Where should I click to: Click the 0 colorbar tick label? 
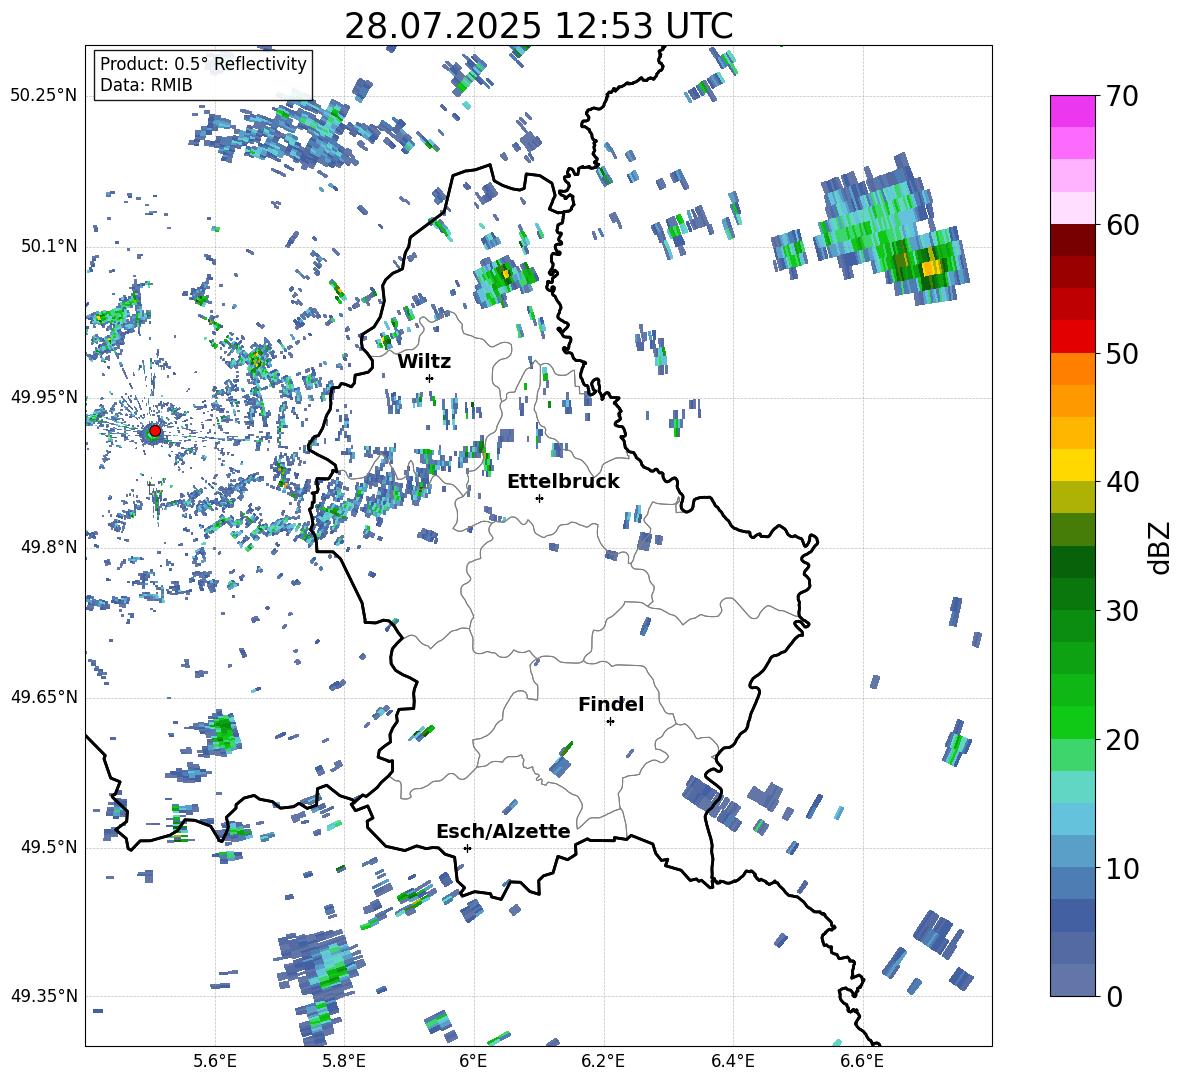1114,996
